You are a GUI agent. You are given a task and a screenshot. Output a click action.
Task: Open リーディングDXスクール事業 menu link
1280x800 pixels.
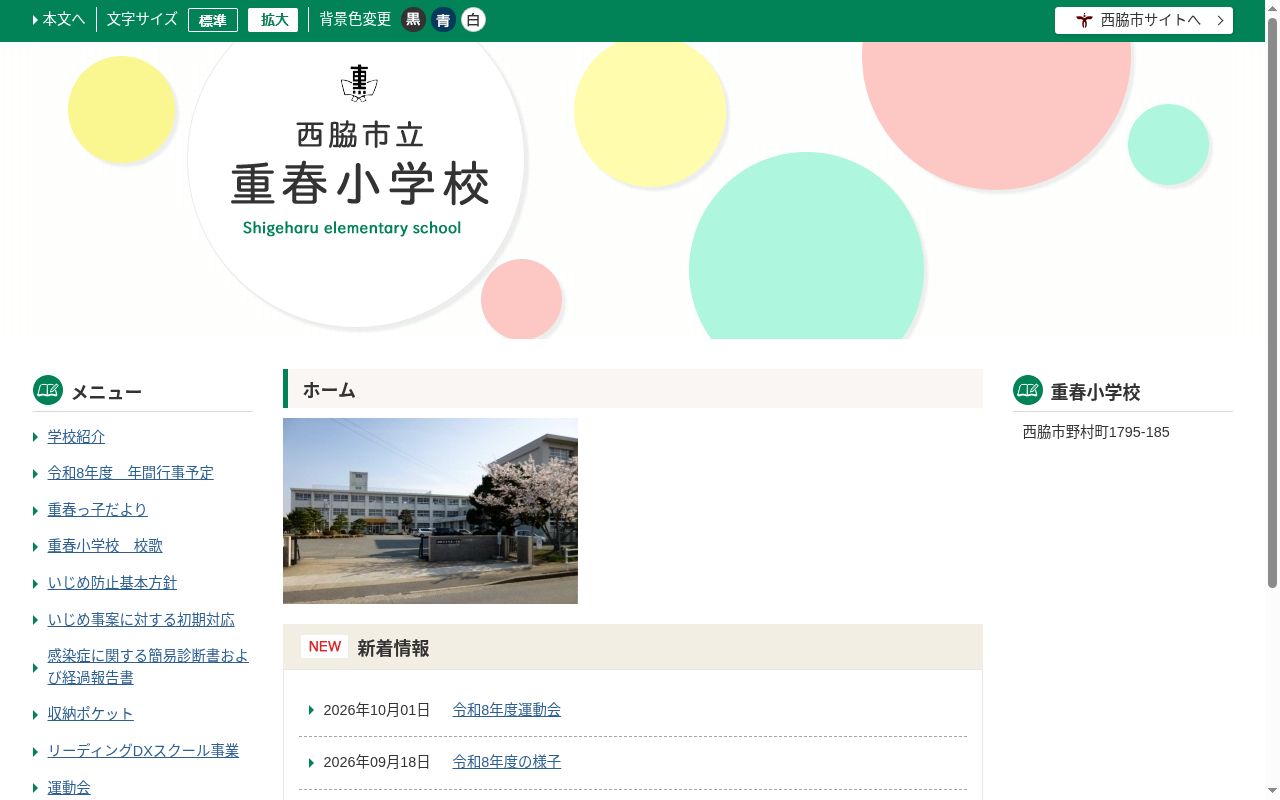point(144,751)
